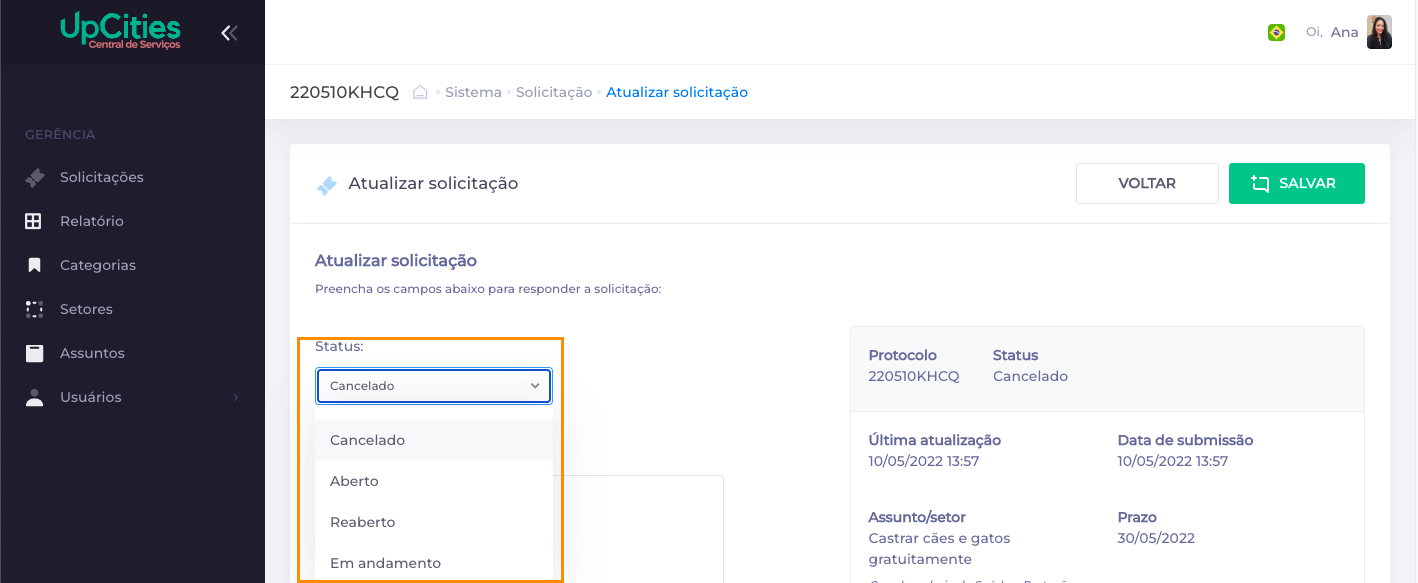Click Atualizar solicitação breadcrumb link
Viewport: 1418px width, 583px height.
tap(677, 92)
